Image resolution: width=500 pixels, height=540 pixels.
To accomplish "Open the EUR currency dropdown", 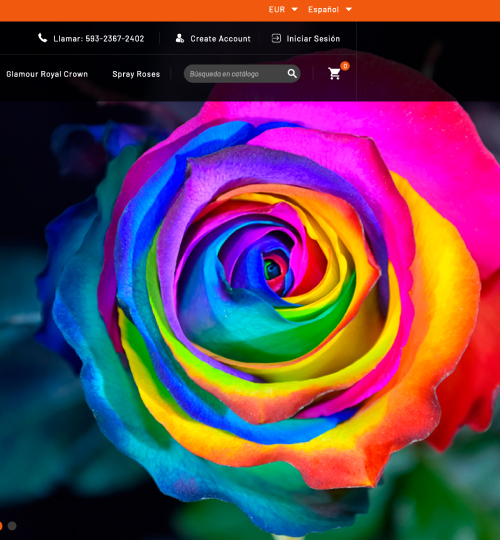I will tap(283, 9).
